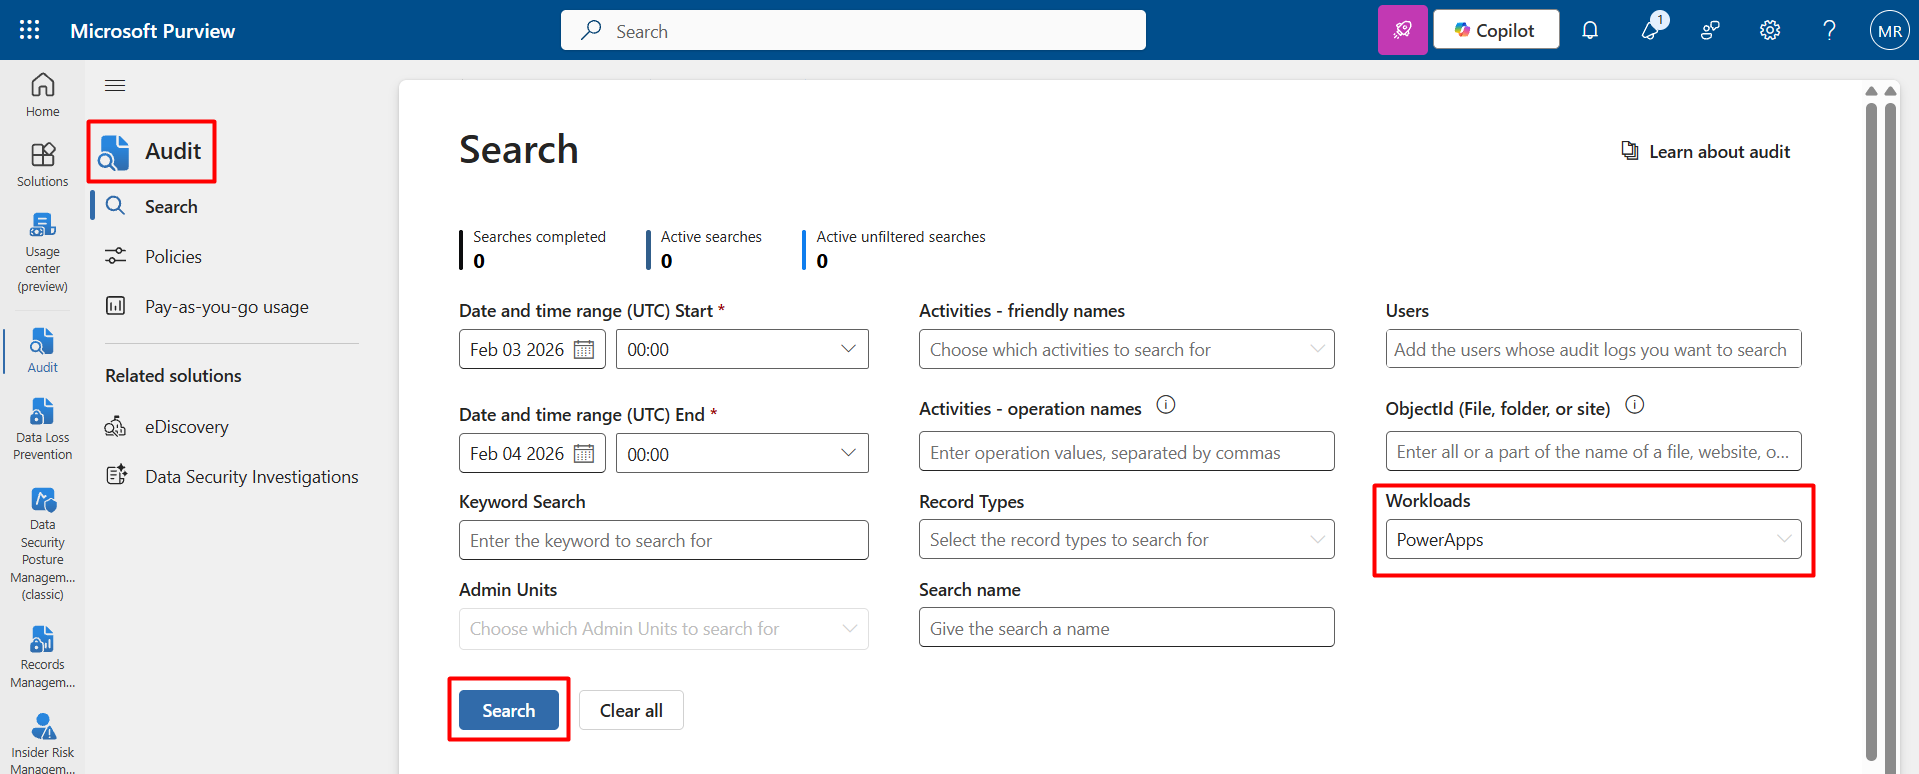The width and height of the screenshot is (1919, 774).
Task: Click the ObjectId input field
Action: tap(1593, 451)
